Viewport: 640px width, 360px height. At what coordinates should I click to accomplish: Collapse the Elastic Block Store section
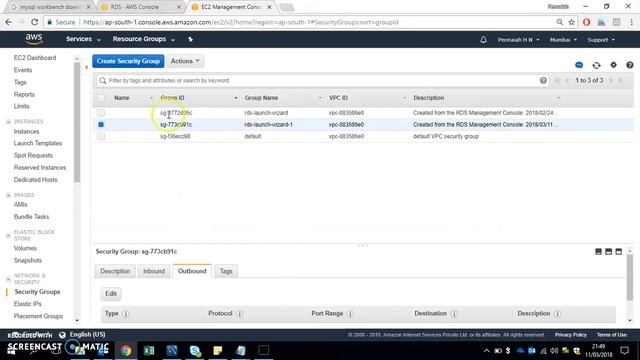pos(8,236)
